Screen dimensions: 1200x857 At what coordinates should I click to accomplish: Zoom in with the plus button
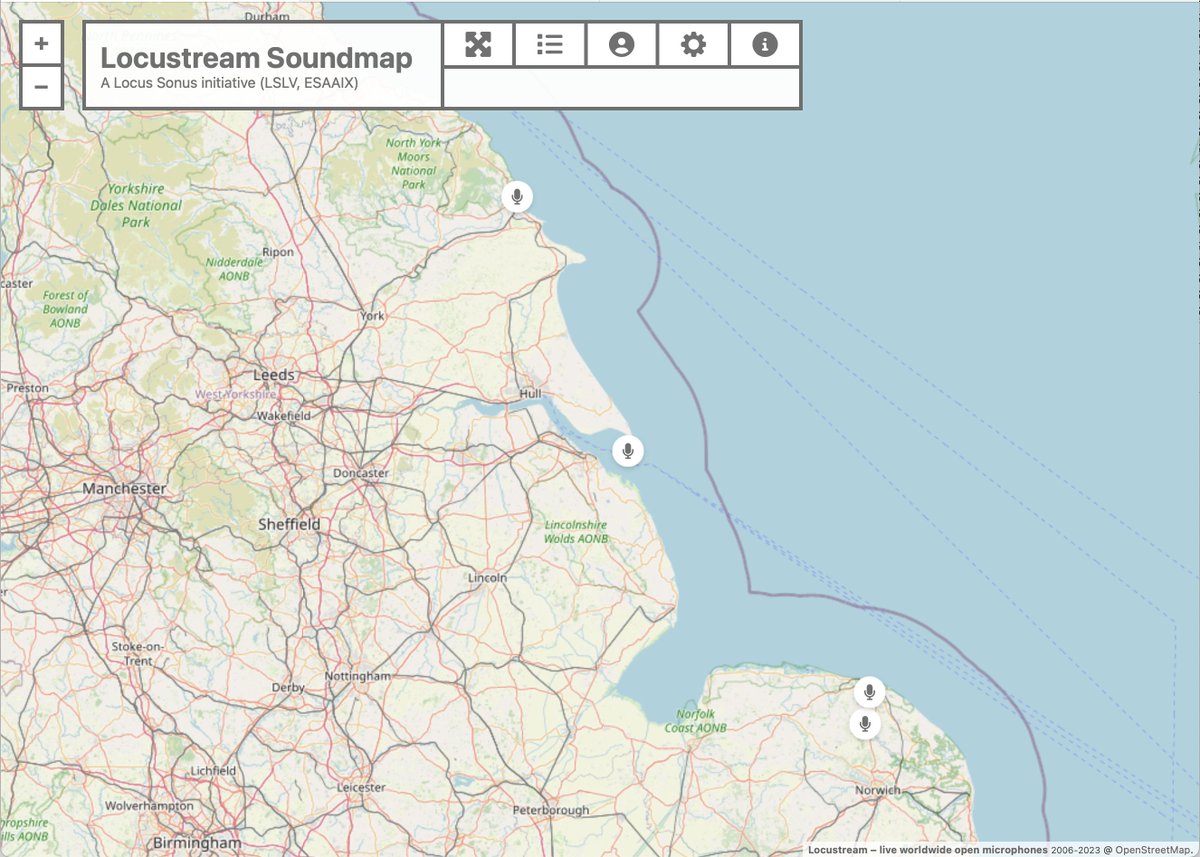[x=41, y=44]
